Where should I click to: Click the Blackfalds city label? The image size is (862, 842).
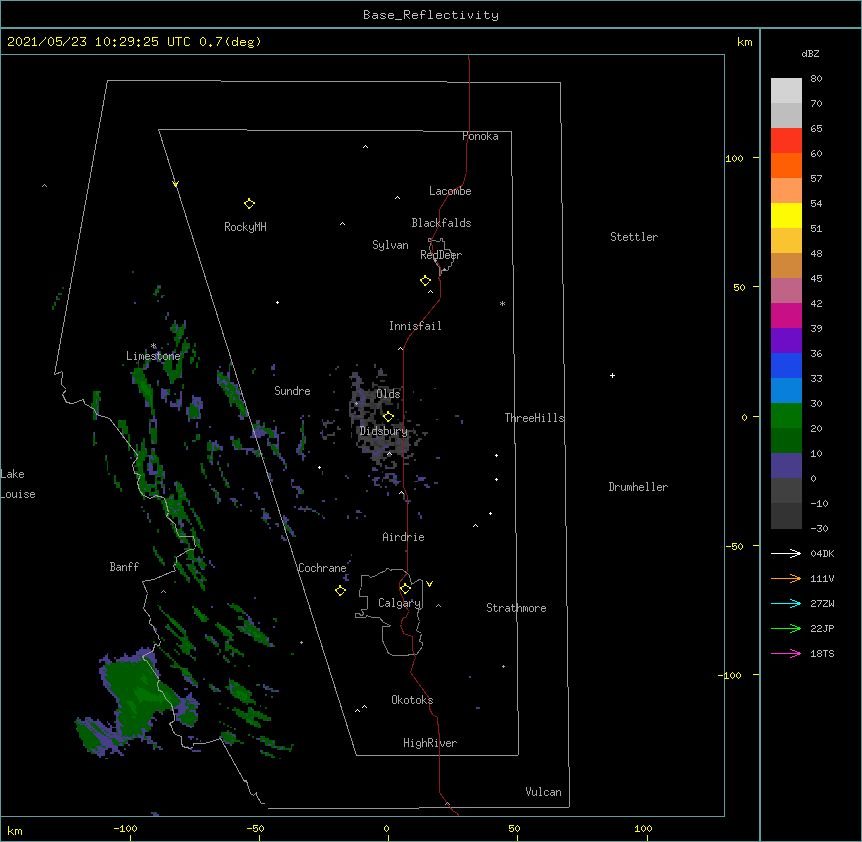point(441,223)
